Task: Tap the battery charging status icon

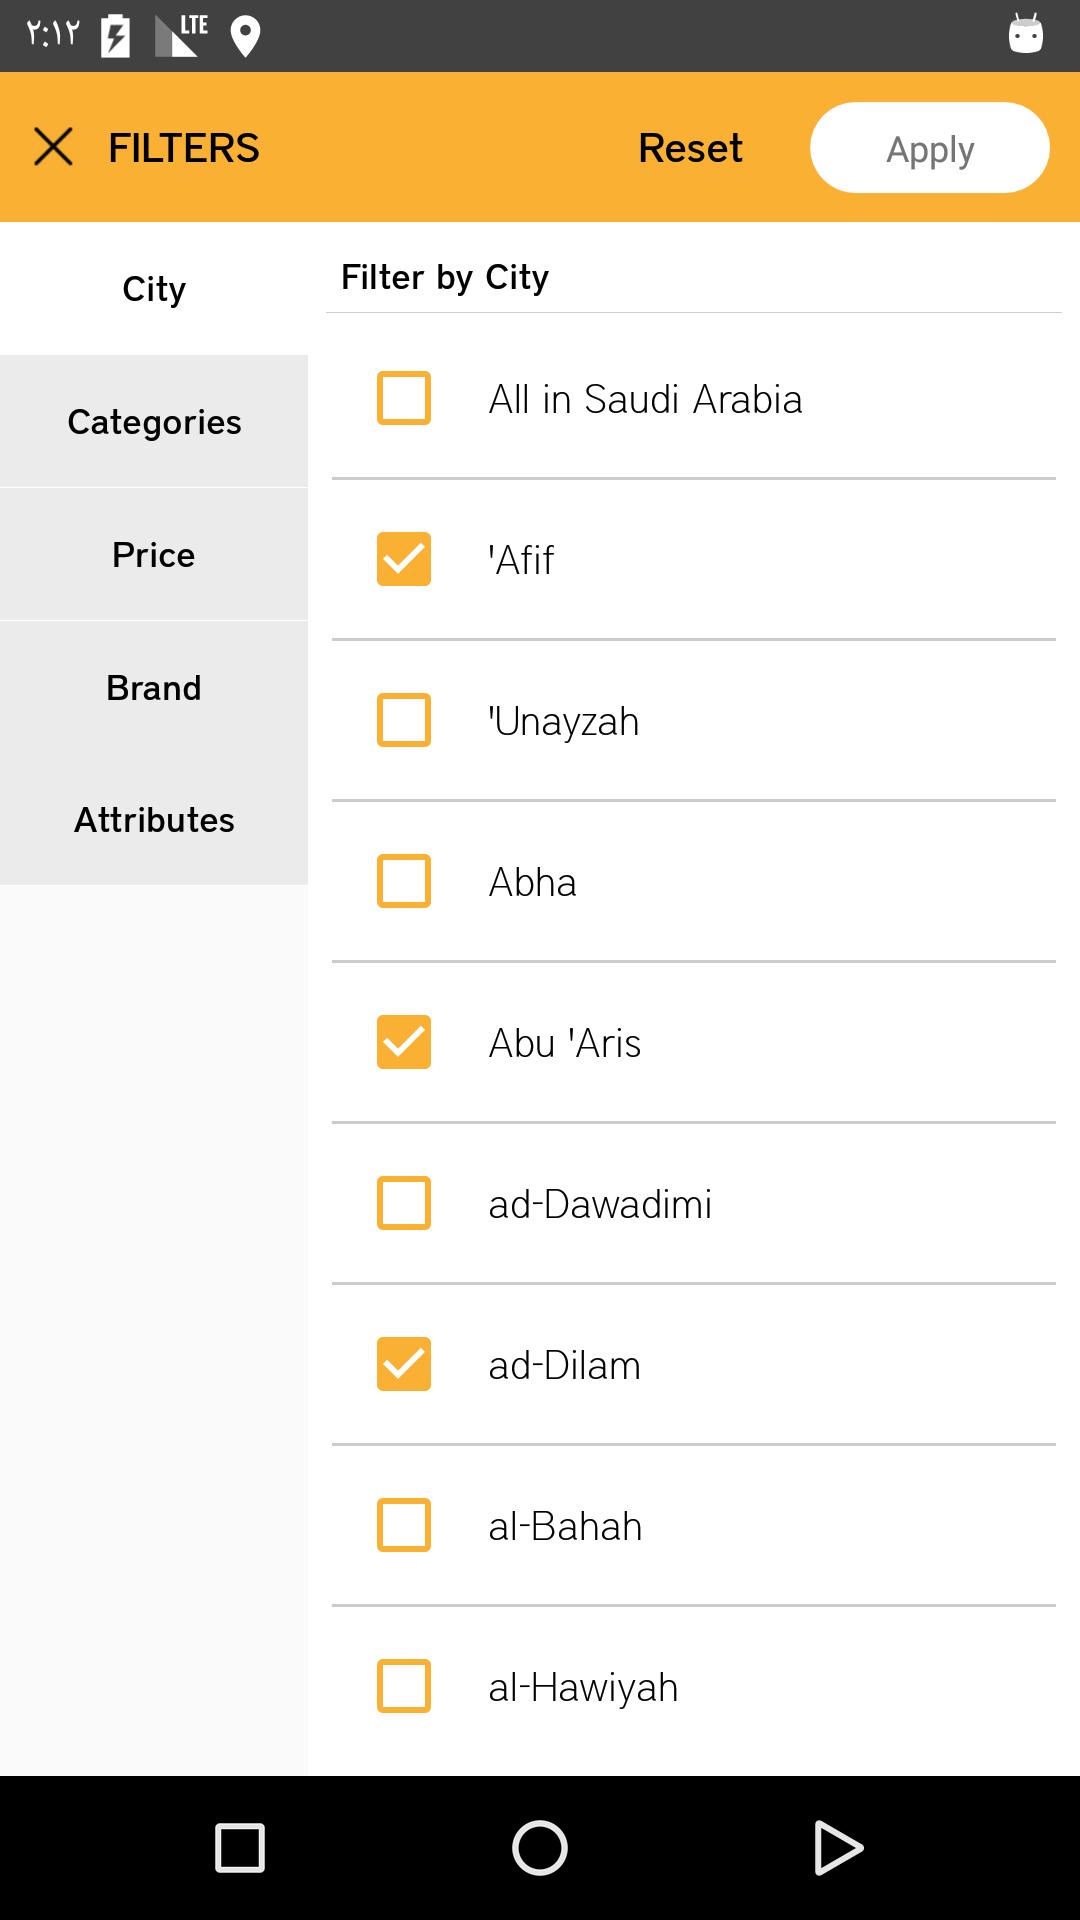Action: coord(116,37)
